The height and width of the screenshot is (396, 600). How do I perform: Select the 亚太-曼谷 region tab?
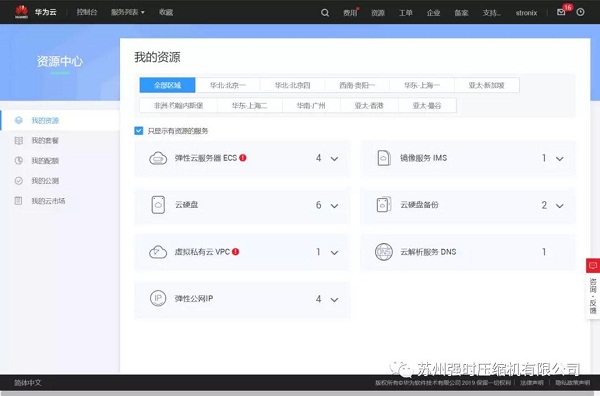pos(427,105)
